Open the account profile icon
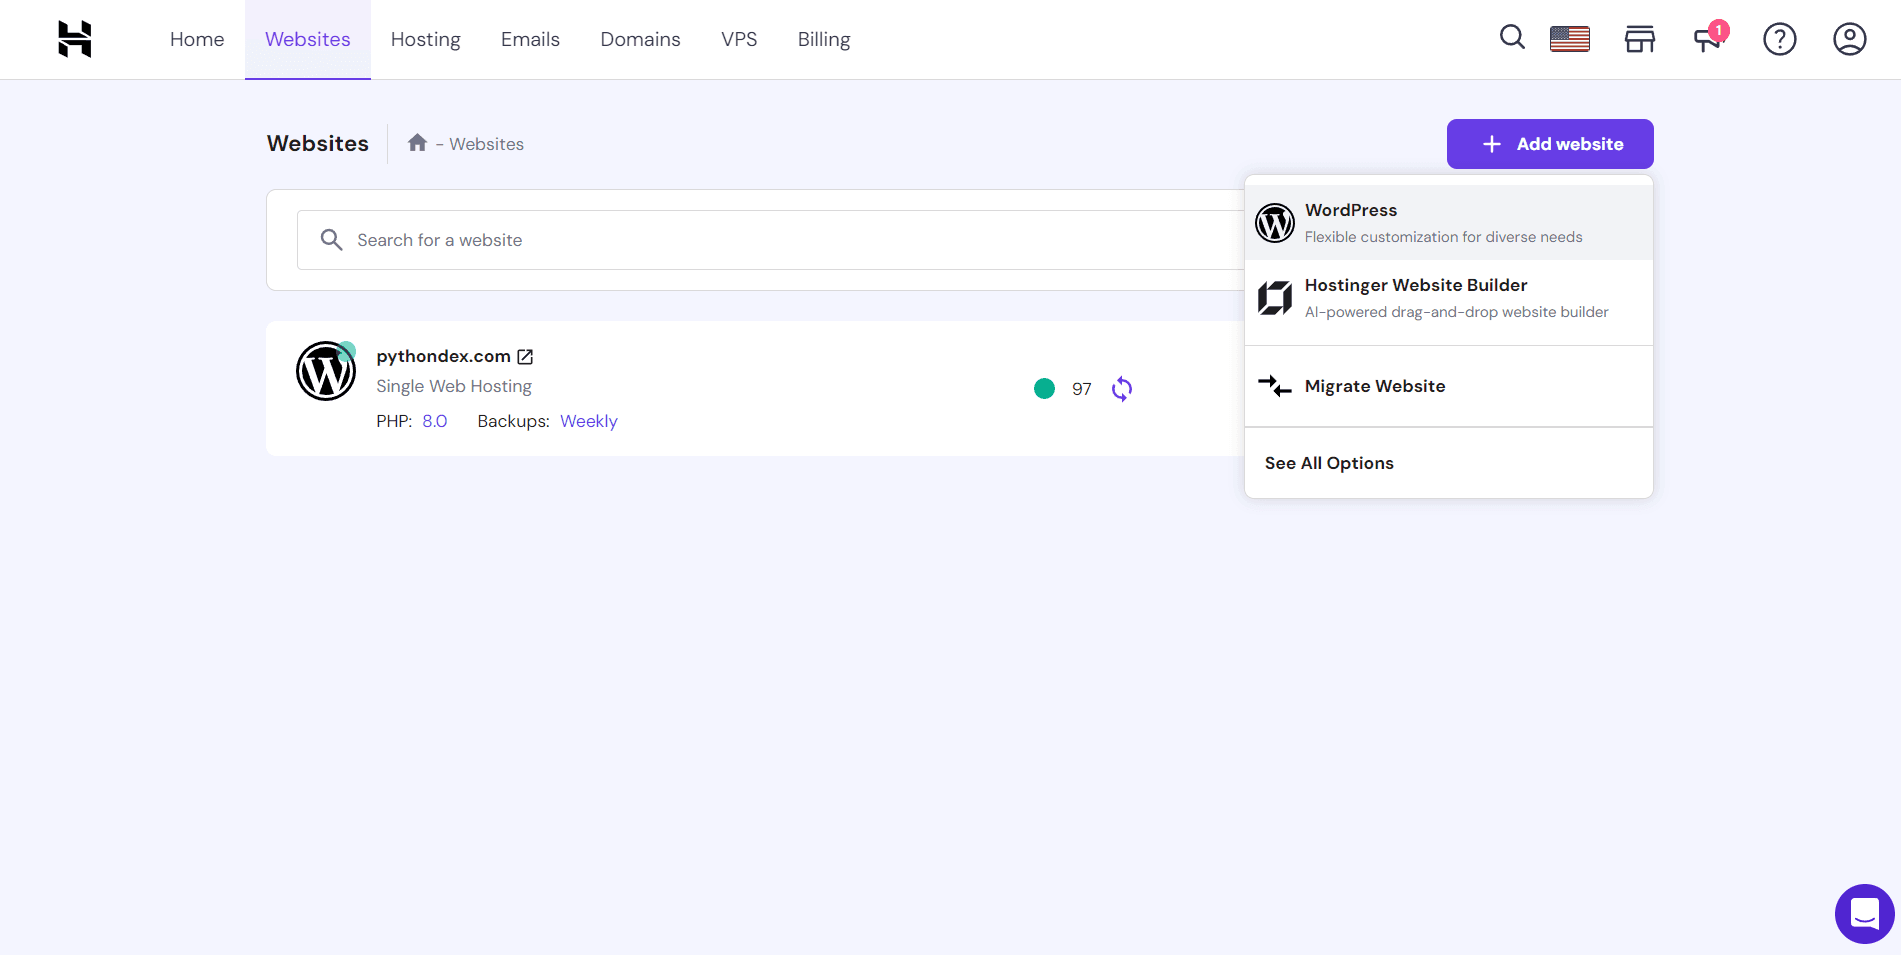The image size is (1901, 955). [1849, 39]
